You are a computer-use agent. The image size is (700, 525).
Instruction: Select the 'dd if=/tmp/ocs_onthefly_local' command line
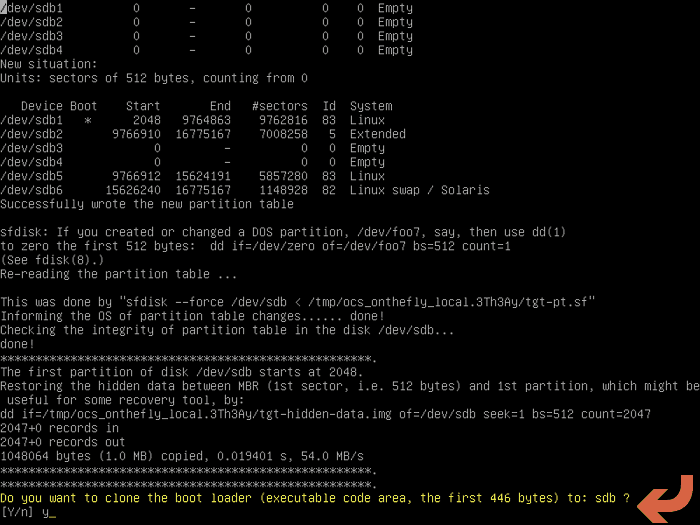click(x=325, y=414)
